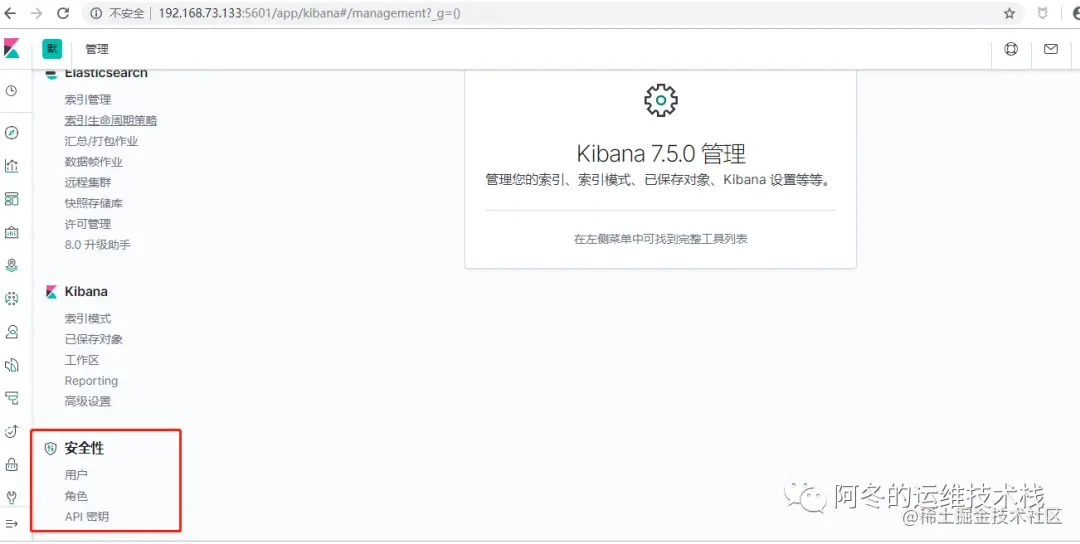Open 索引生命周期策略
The image size is (1080, 544).
coord(111,121)
